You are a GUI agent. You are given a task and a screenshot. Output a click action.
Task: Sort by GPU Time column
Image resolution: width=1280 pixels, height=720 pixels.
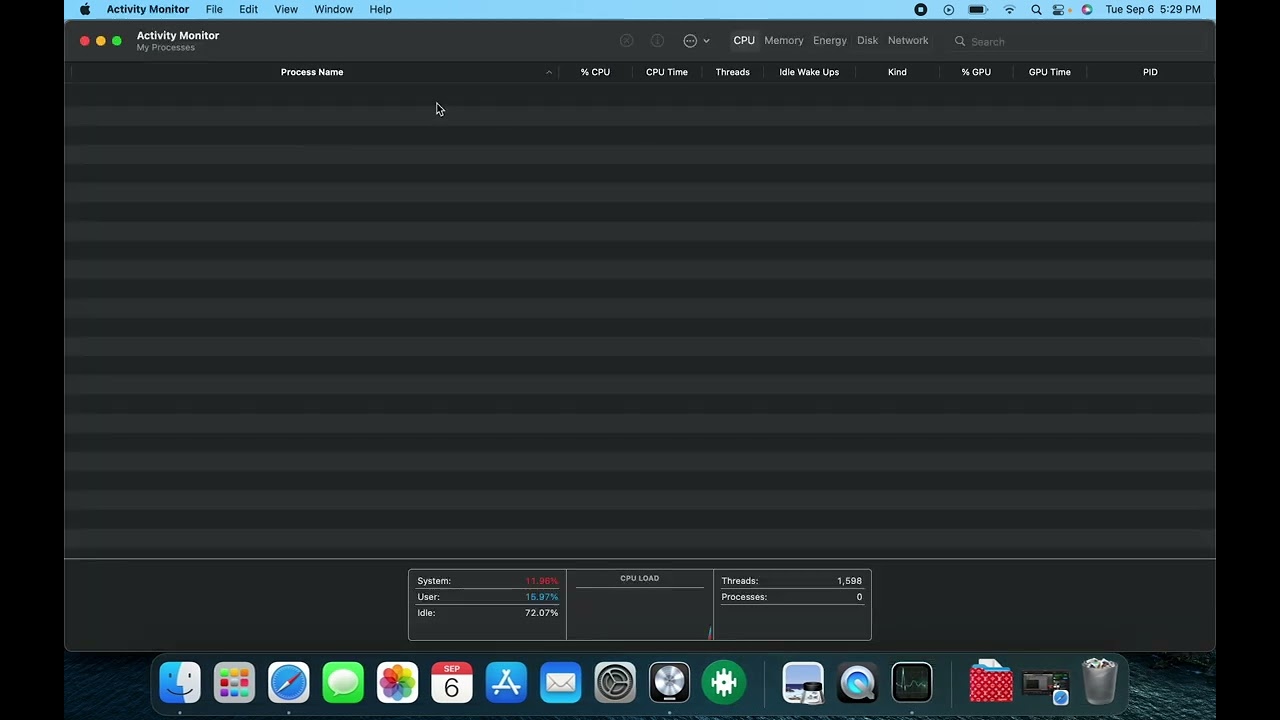click(x=1050, y=72)
